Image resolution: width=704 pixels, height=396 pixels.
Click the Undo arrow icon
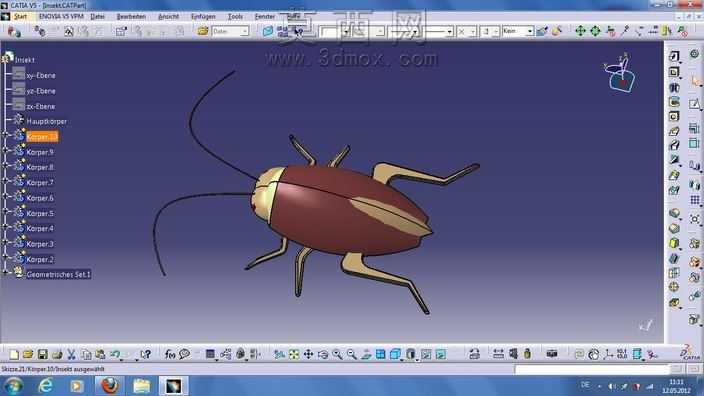[x=115, y=354]
